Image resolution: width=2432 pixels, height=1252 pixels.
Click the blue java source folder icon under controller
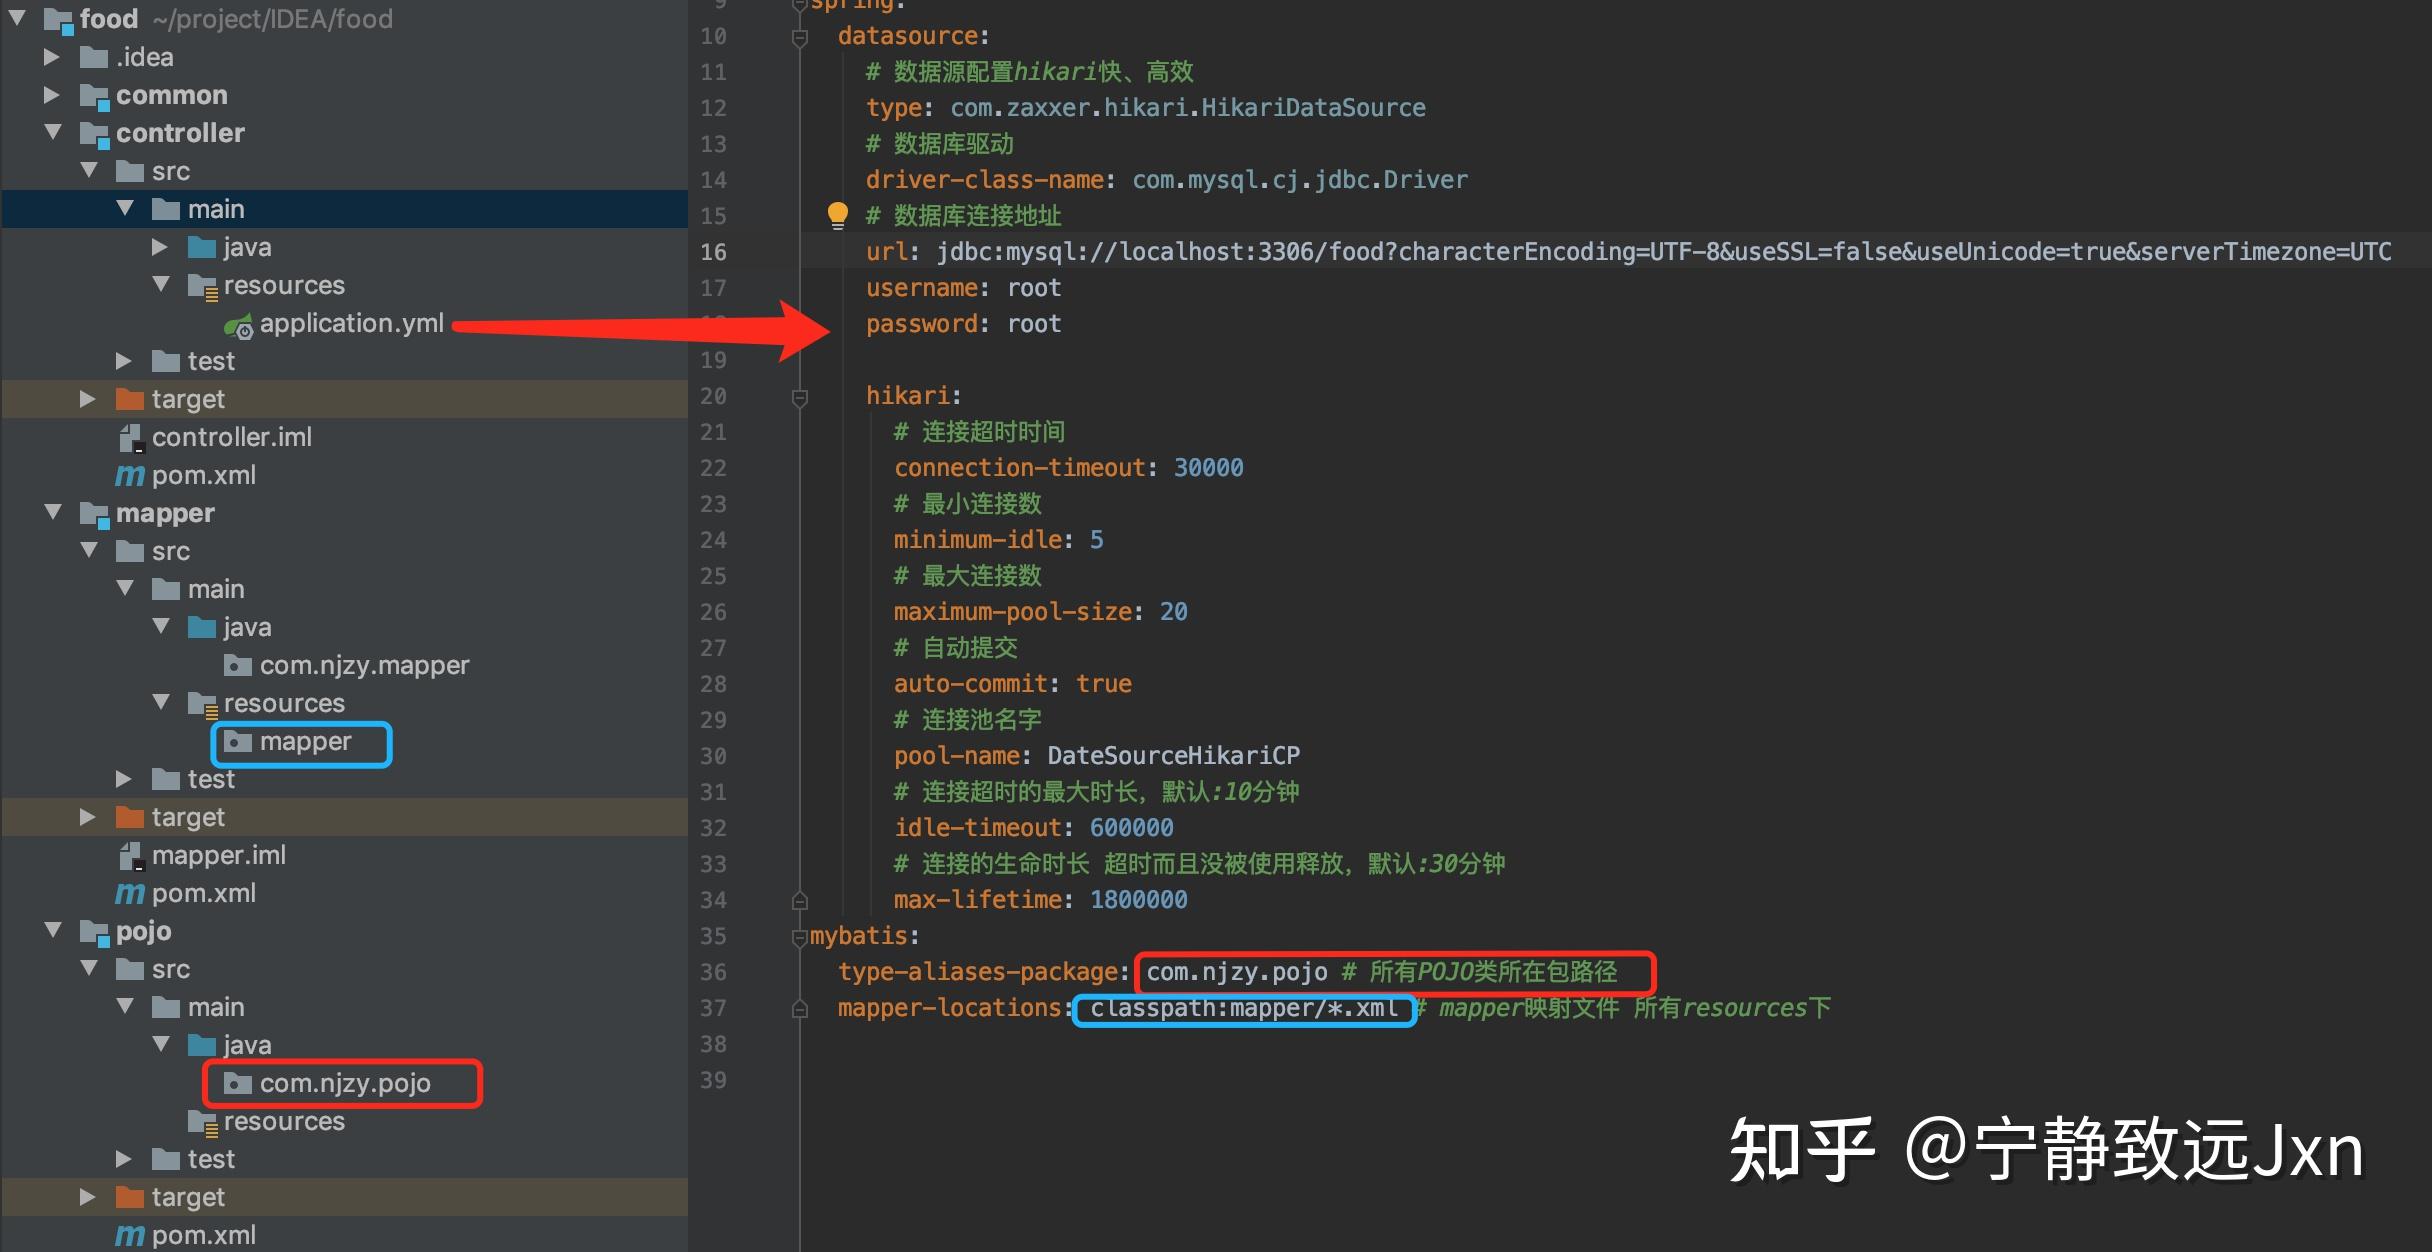pos(202,247)
